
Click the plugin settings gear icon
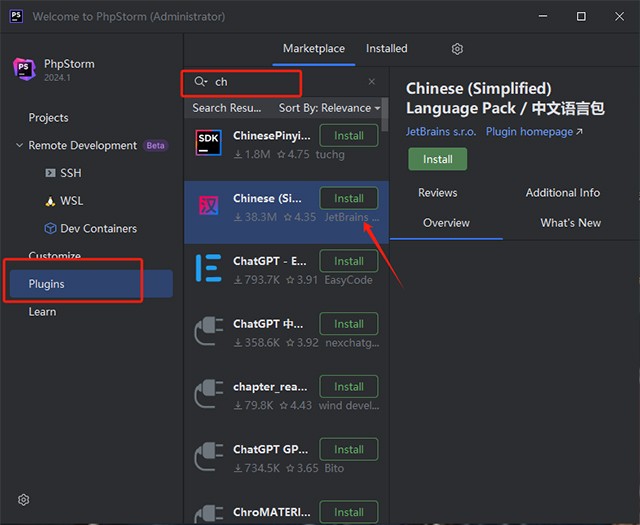(x=457, y=49)
